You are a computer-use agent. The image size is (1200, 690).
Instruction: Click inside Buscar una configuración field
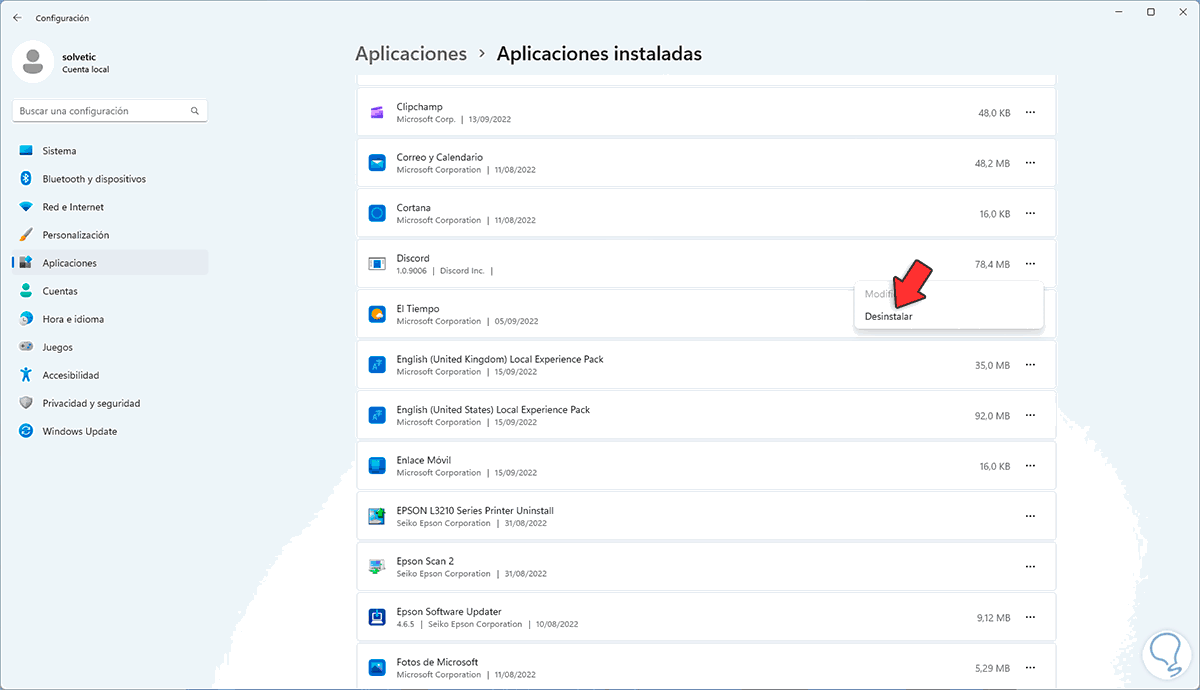110,111
